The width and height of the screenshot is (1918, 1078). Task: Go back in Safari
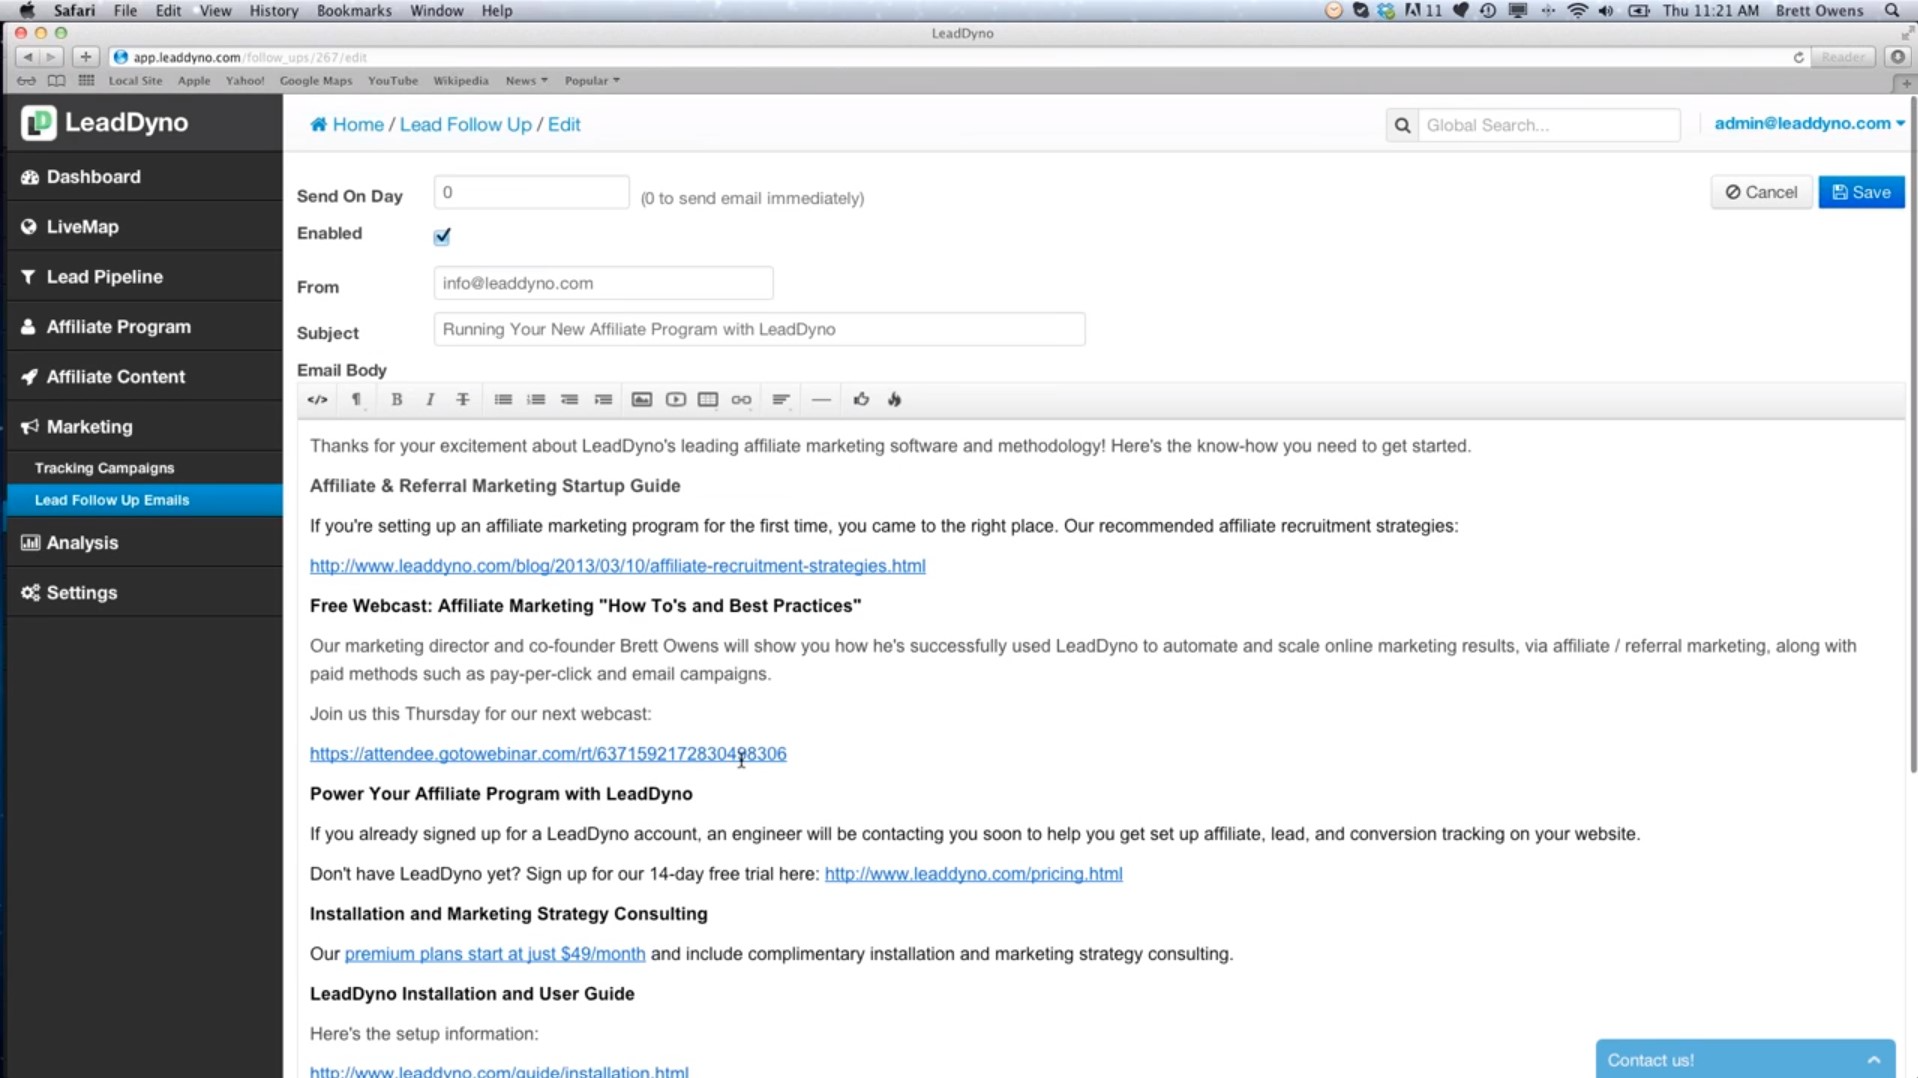pyautogui.click(x=27, y=57)
